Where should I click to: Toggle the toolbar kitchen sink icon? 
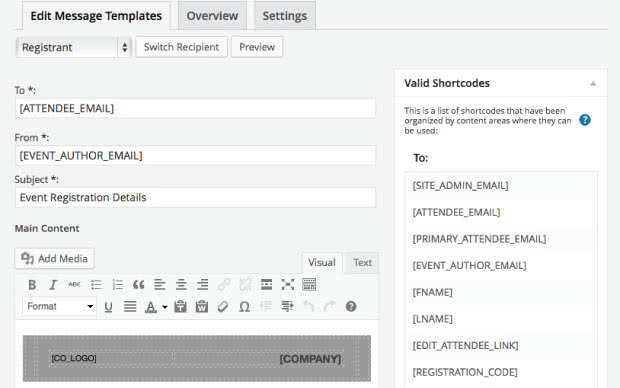tap(309, 285)
